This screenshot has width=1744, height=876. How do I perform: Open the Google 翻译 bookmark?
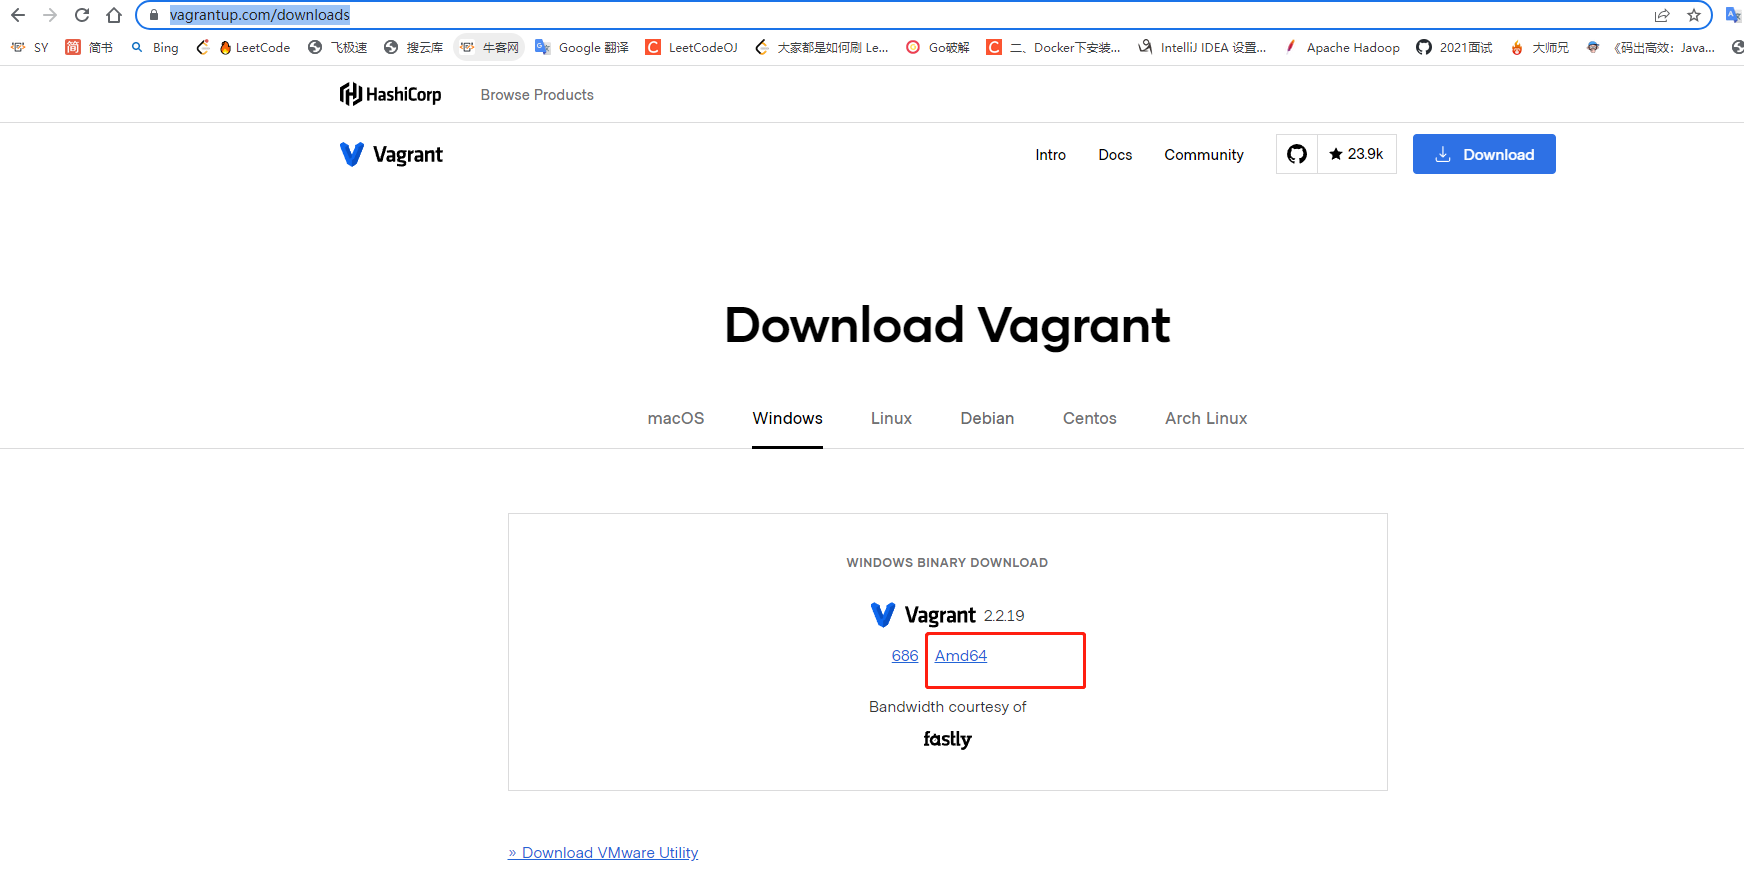click(x=582, y=47)
